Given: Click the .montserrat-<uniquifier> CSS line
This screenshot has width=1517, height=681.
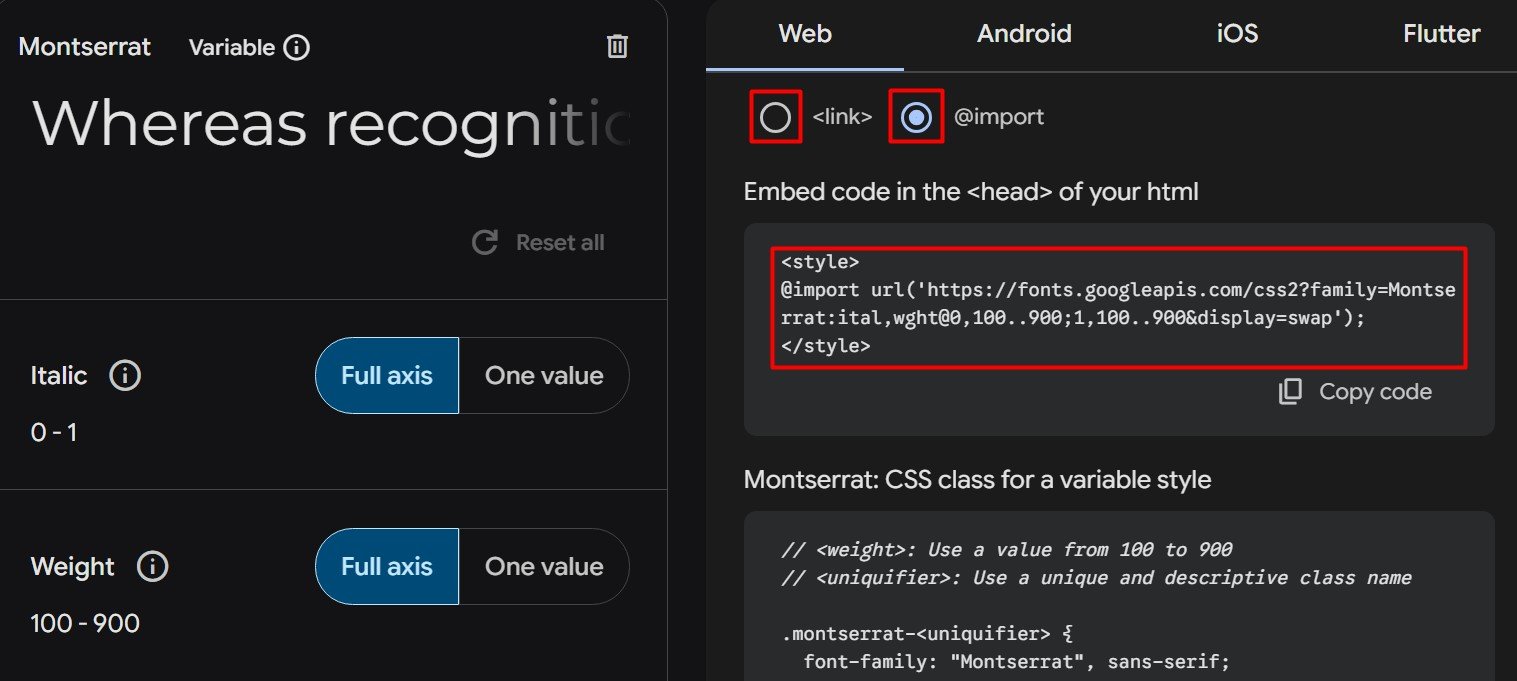Looking at the screenshot, I should coord(927,634).
